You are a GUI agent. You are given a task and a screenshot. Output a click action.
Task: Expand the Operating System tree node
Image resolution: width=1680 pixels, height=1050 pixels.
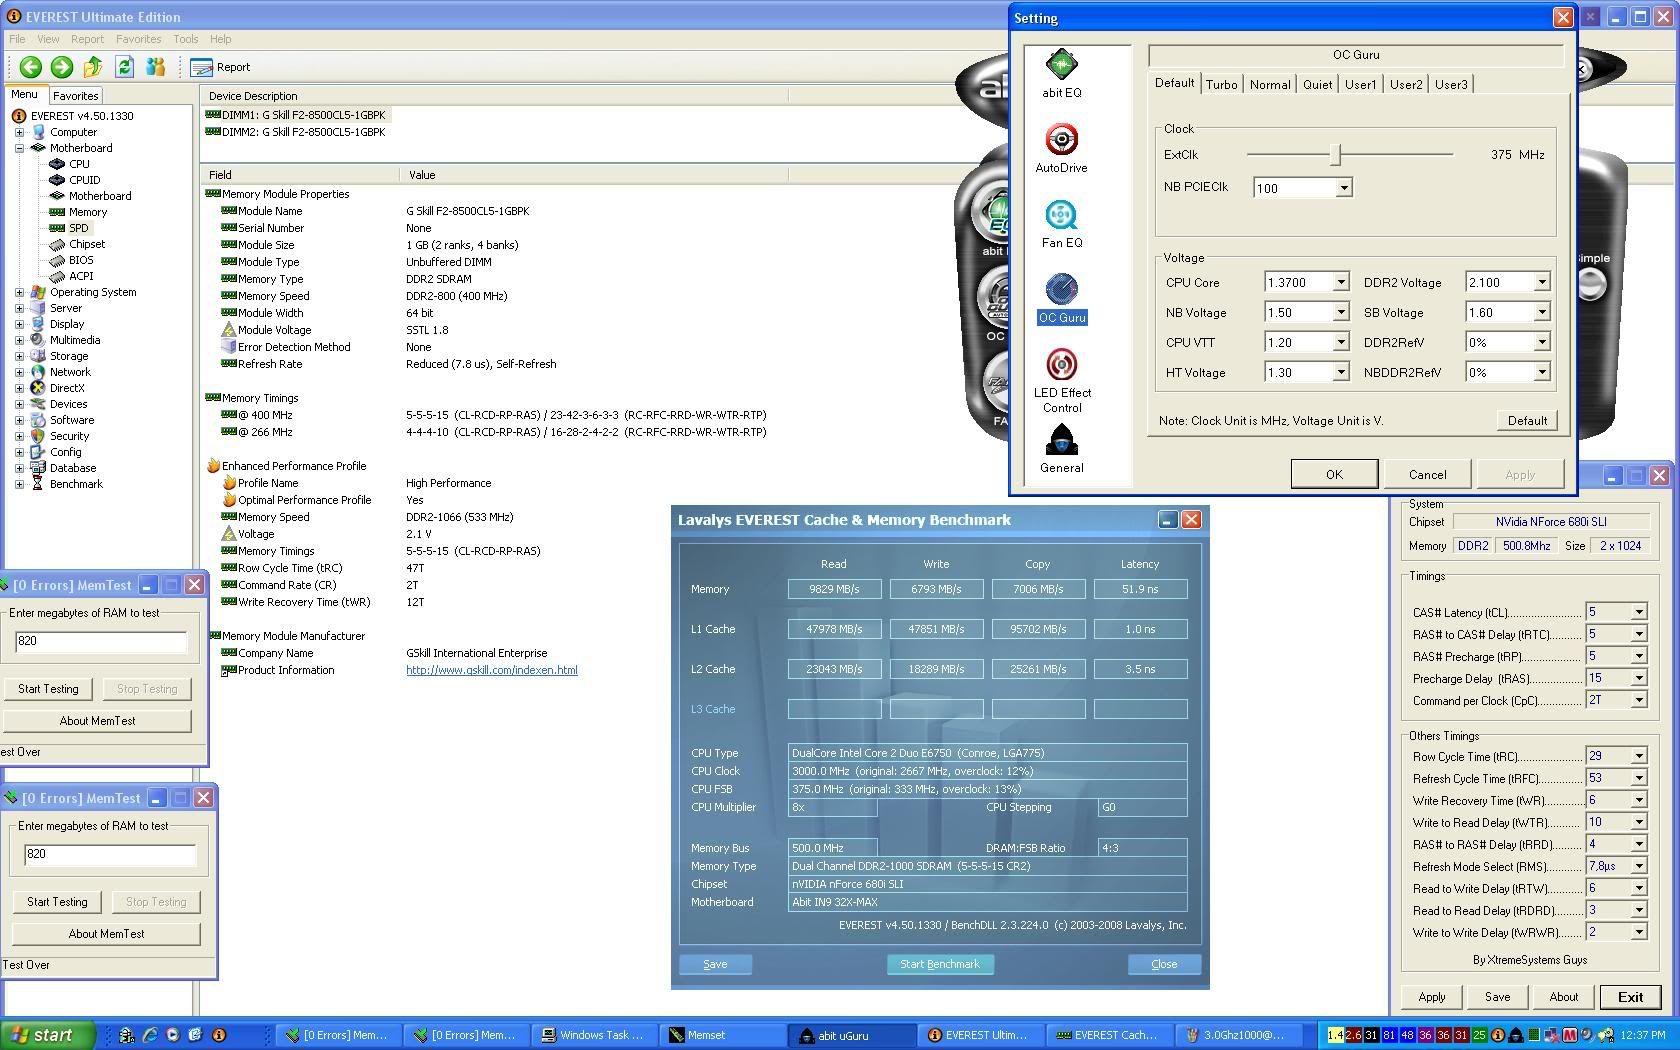19,292
